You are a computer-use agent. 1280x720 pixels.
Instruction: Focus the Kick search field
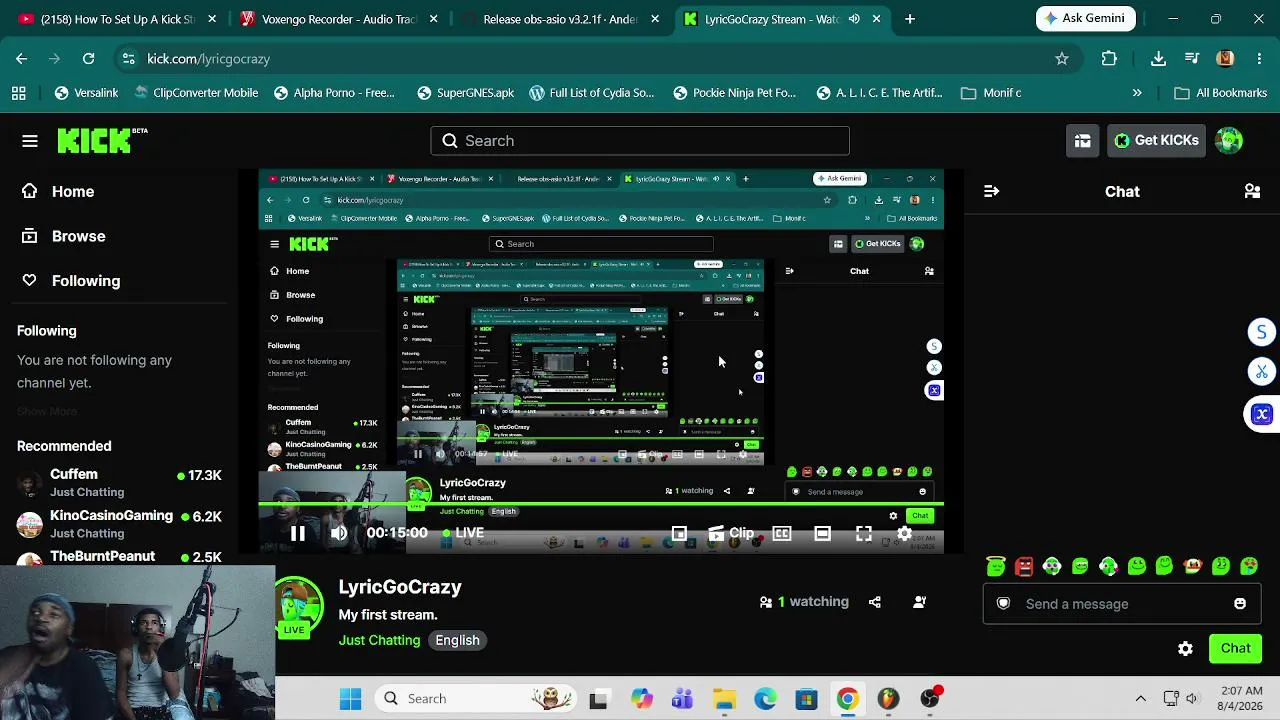tap(640, 141)
